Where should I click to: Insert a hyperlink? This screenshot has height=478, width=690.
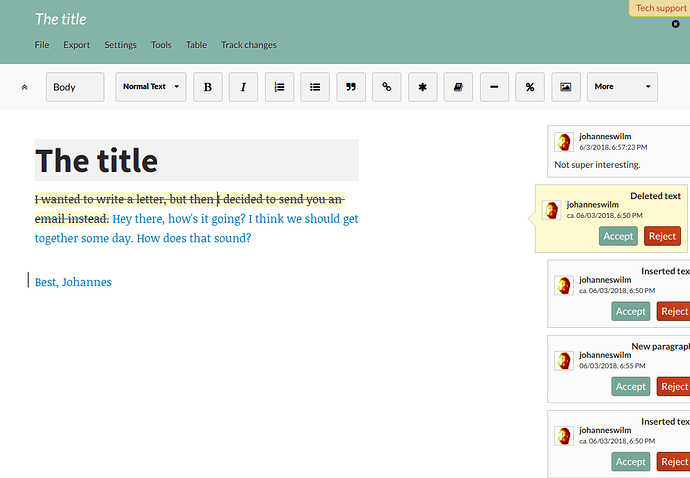tap(387, 87)
